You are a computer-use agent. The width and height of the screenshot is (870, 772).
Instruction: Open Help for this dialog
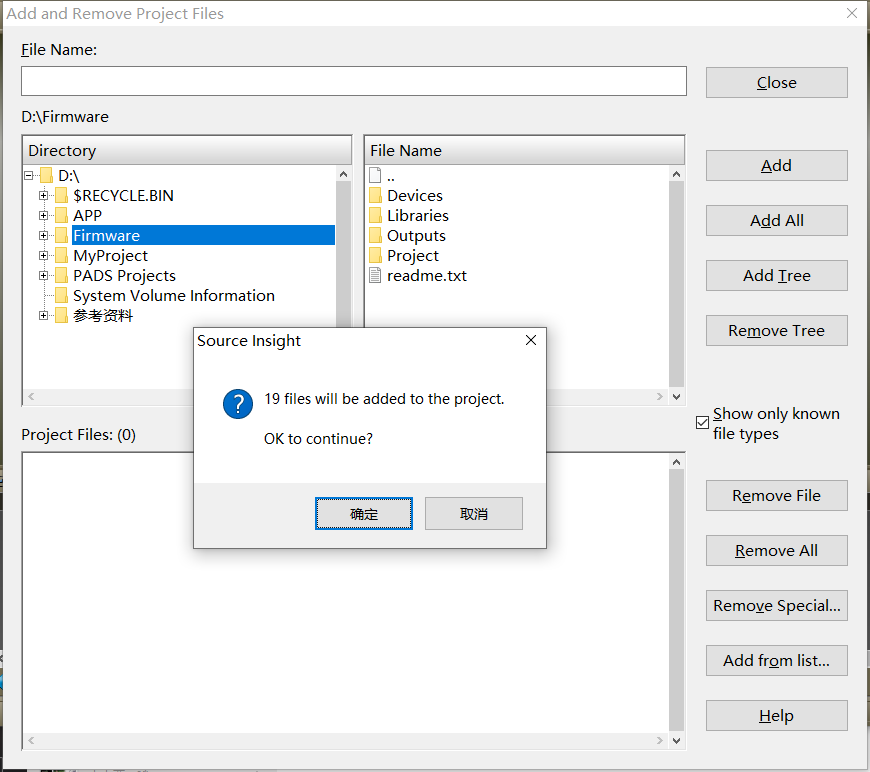(x=776, y=715)
